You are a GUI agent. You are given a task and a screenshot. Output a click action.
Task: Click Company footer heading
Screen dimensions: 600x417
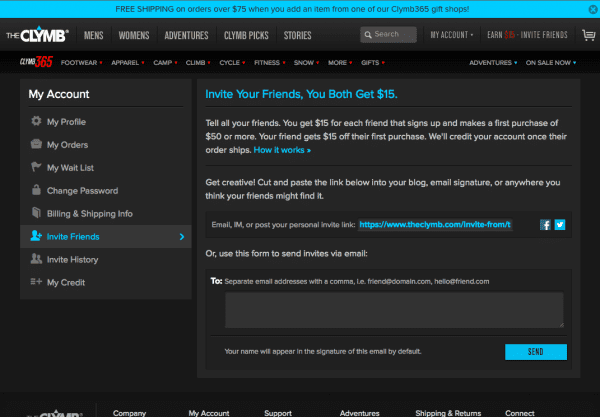click(x=129, y=413)
